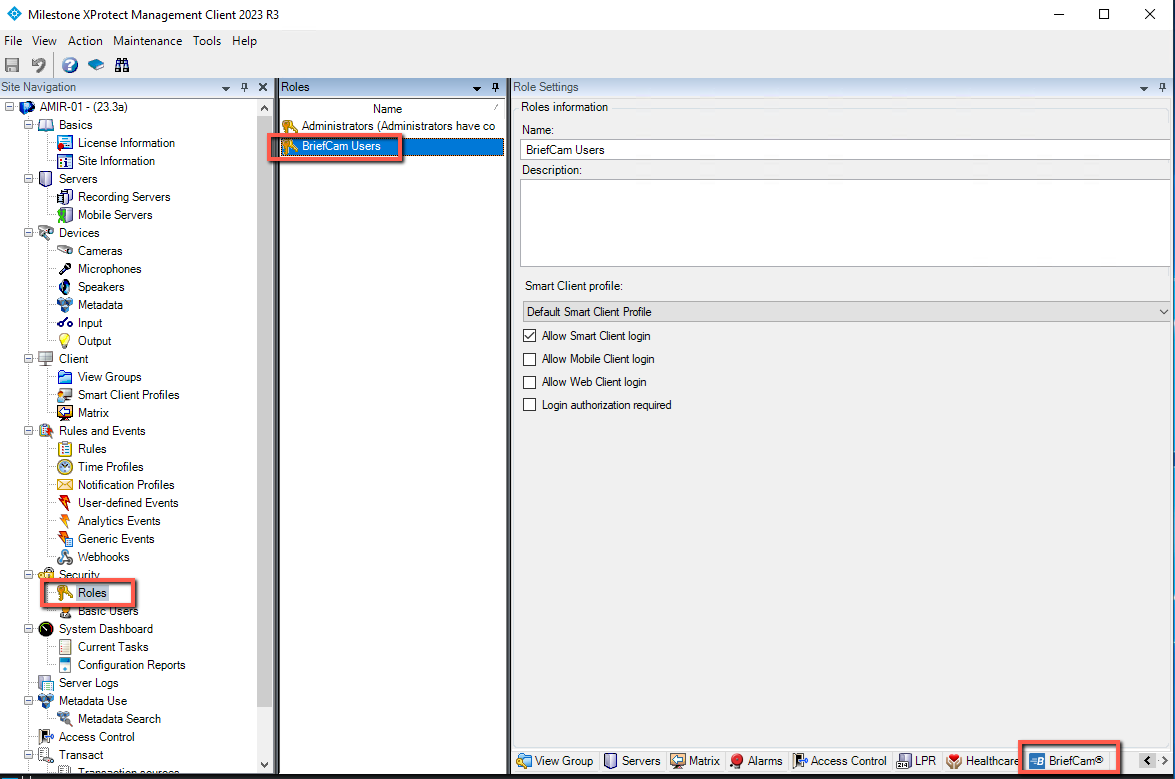Viewport: 1175px width, 779px height.
Task: Click the Administrators role key icon
Action: pyautogui.click(x=290, y=127)
